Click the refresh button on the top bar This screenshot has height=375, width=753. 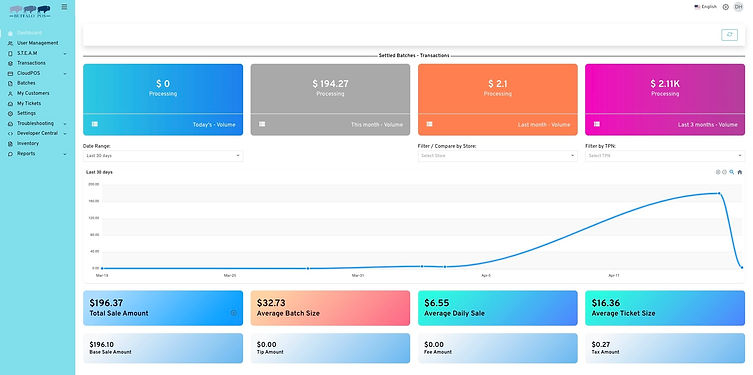click(729, 35)
